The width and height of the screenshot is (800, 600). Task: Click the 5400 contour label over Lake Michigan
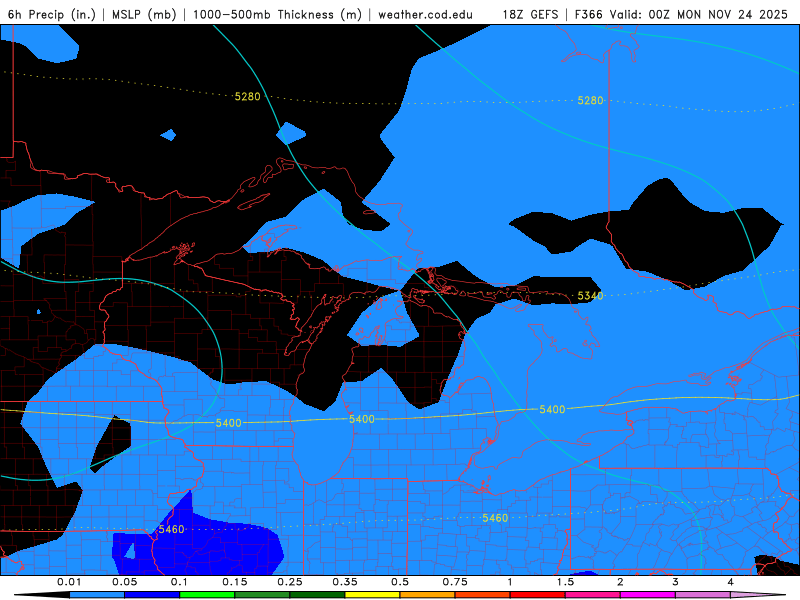[x=362, y=419]
